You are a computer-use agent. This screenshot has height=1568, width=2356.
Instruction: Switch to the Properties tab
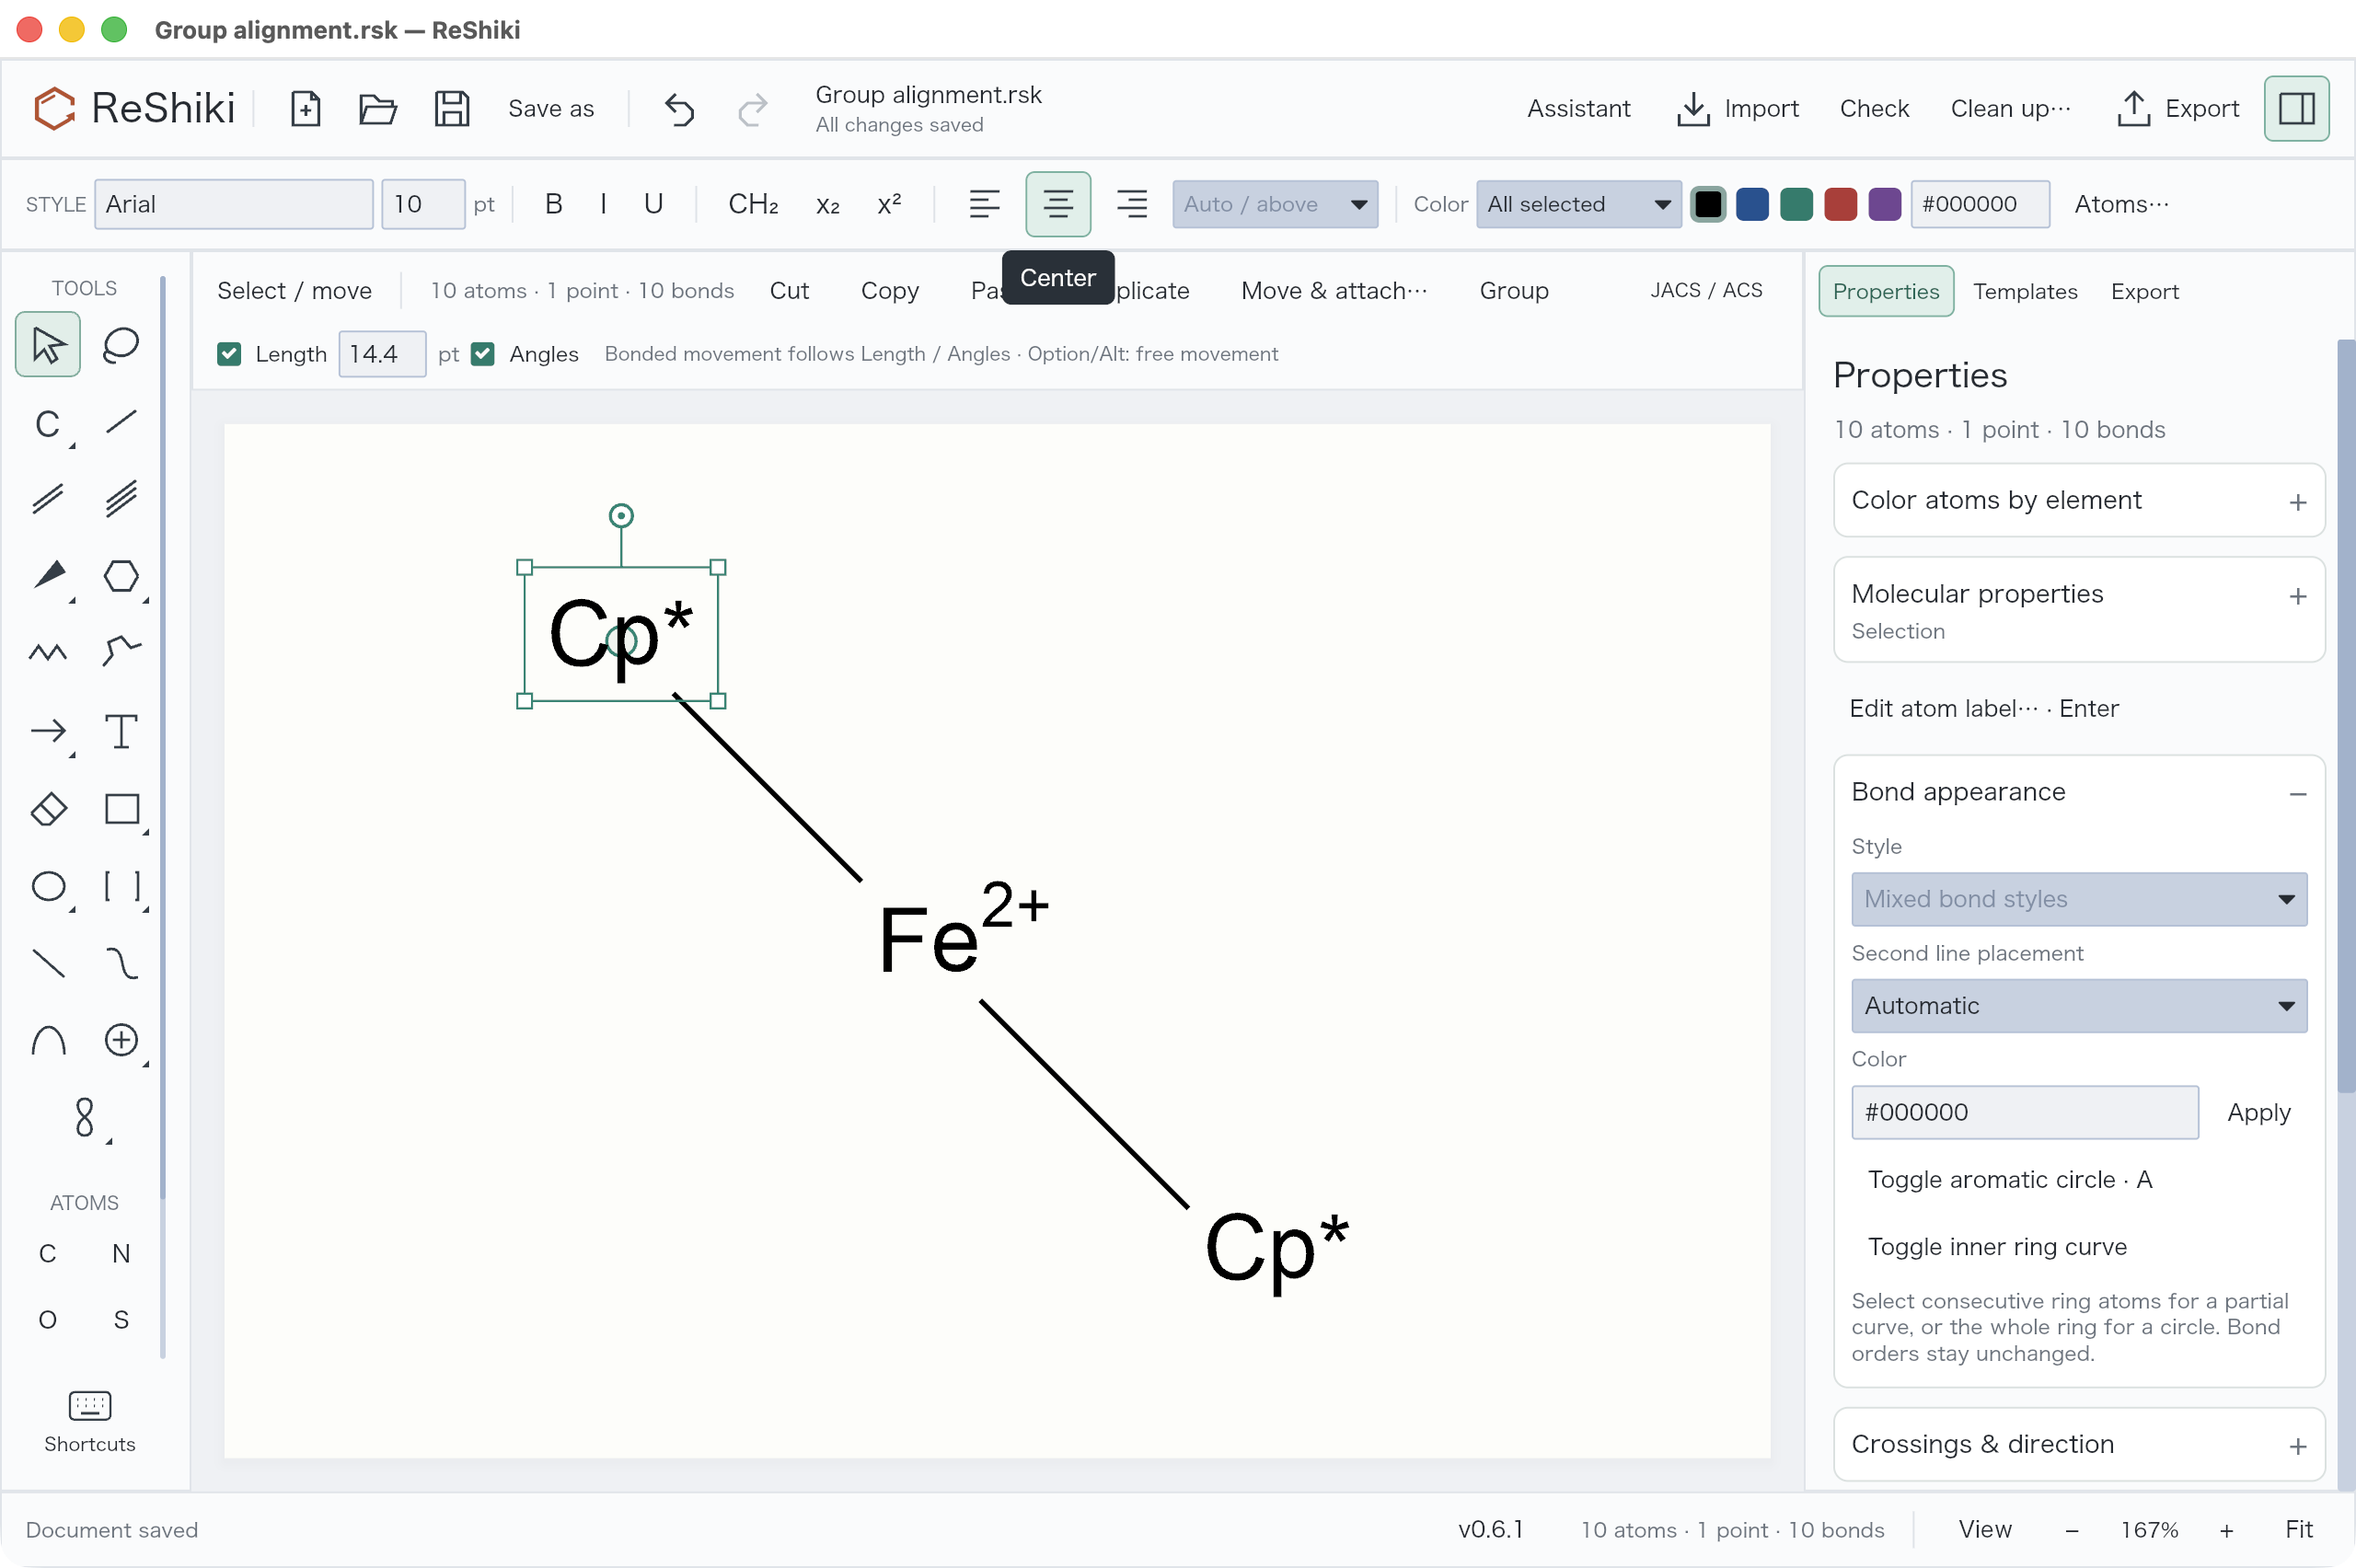(x=1885, y=291)
